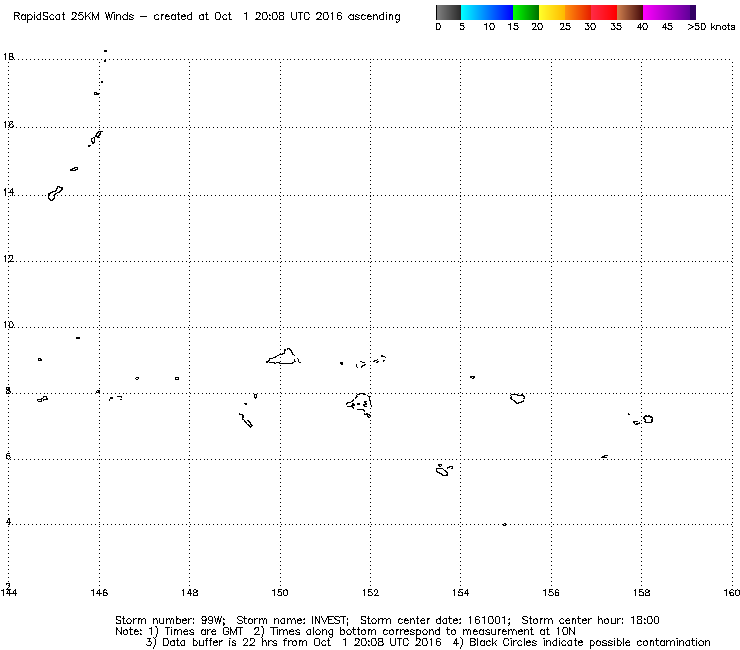740x650 pixels.
Task: Click the '4' latitude axis label
Action: 8,522
